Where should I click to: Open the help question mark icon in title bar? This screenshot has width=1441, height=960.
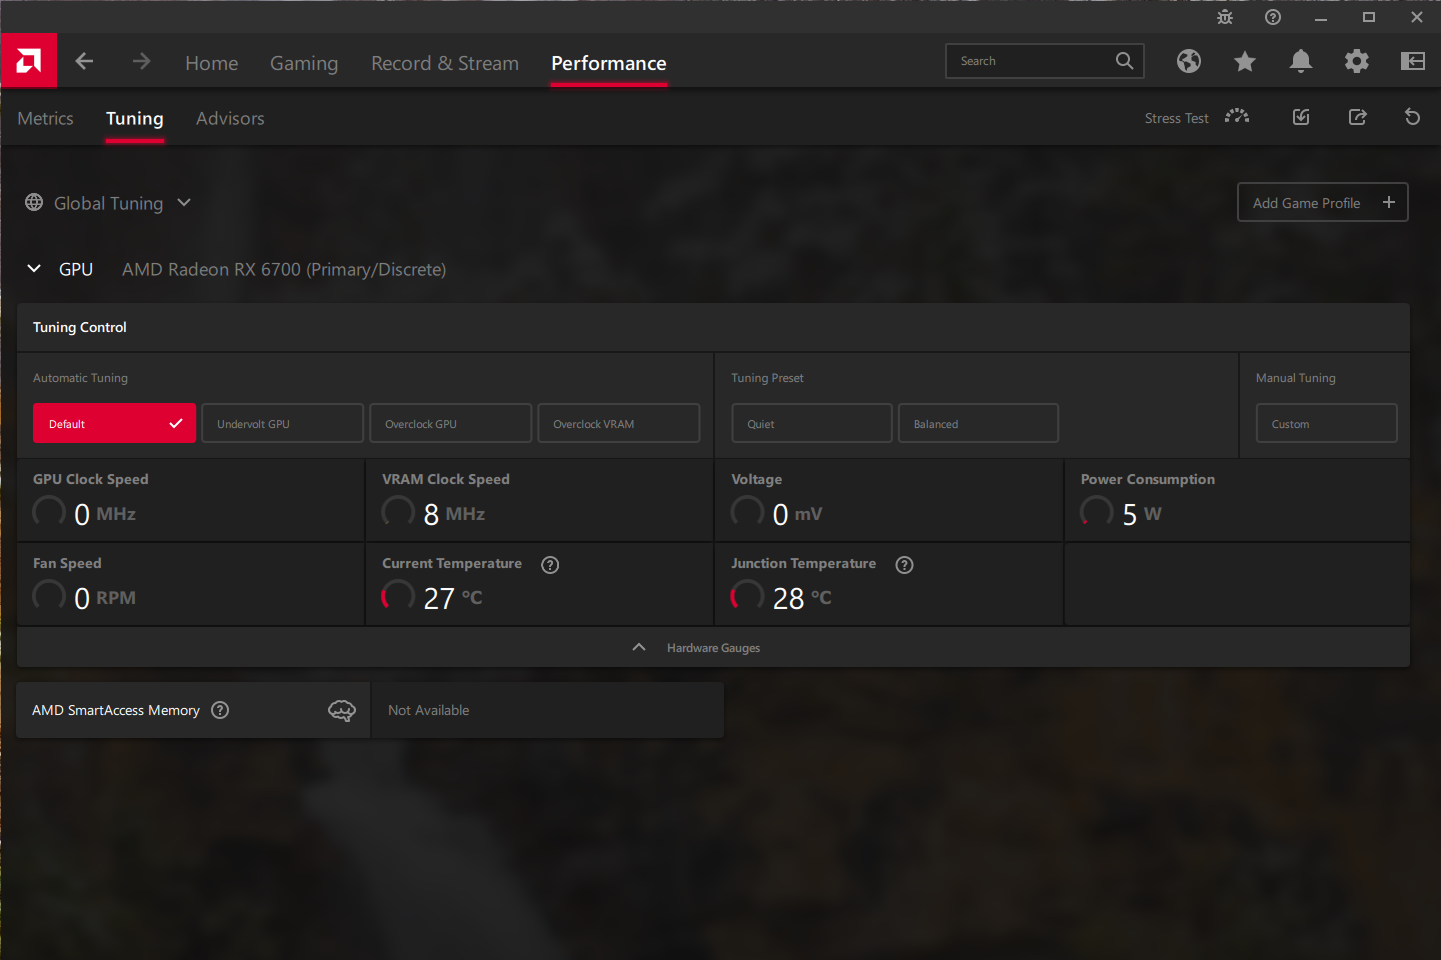[1273, 17]
